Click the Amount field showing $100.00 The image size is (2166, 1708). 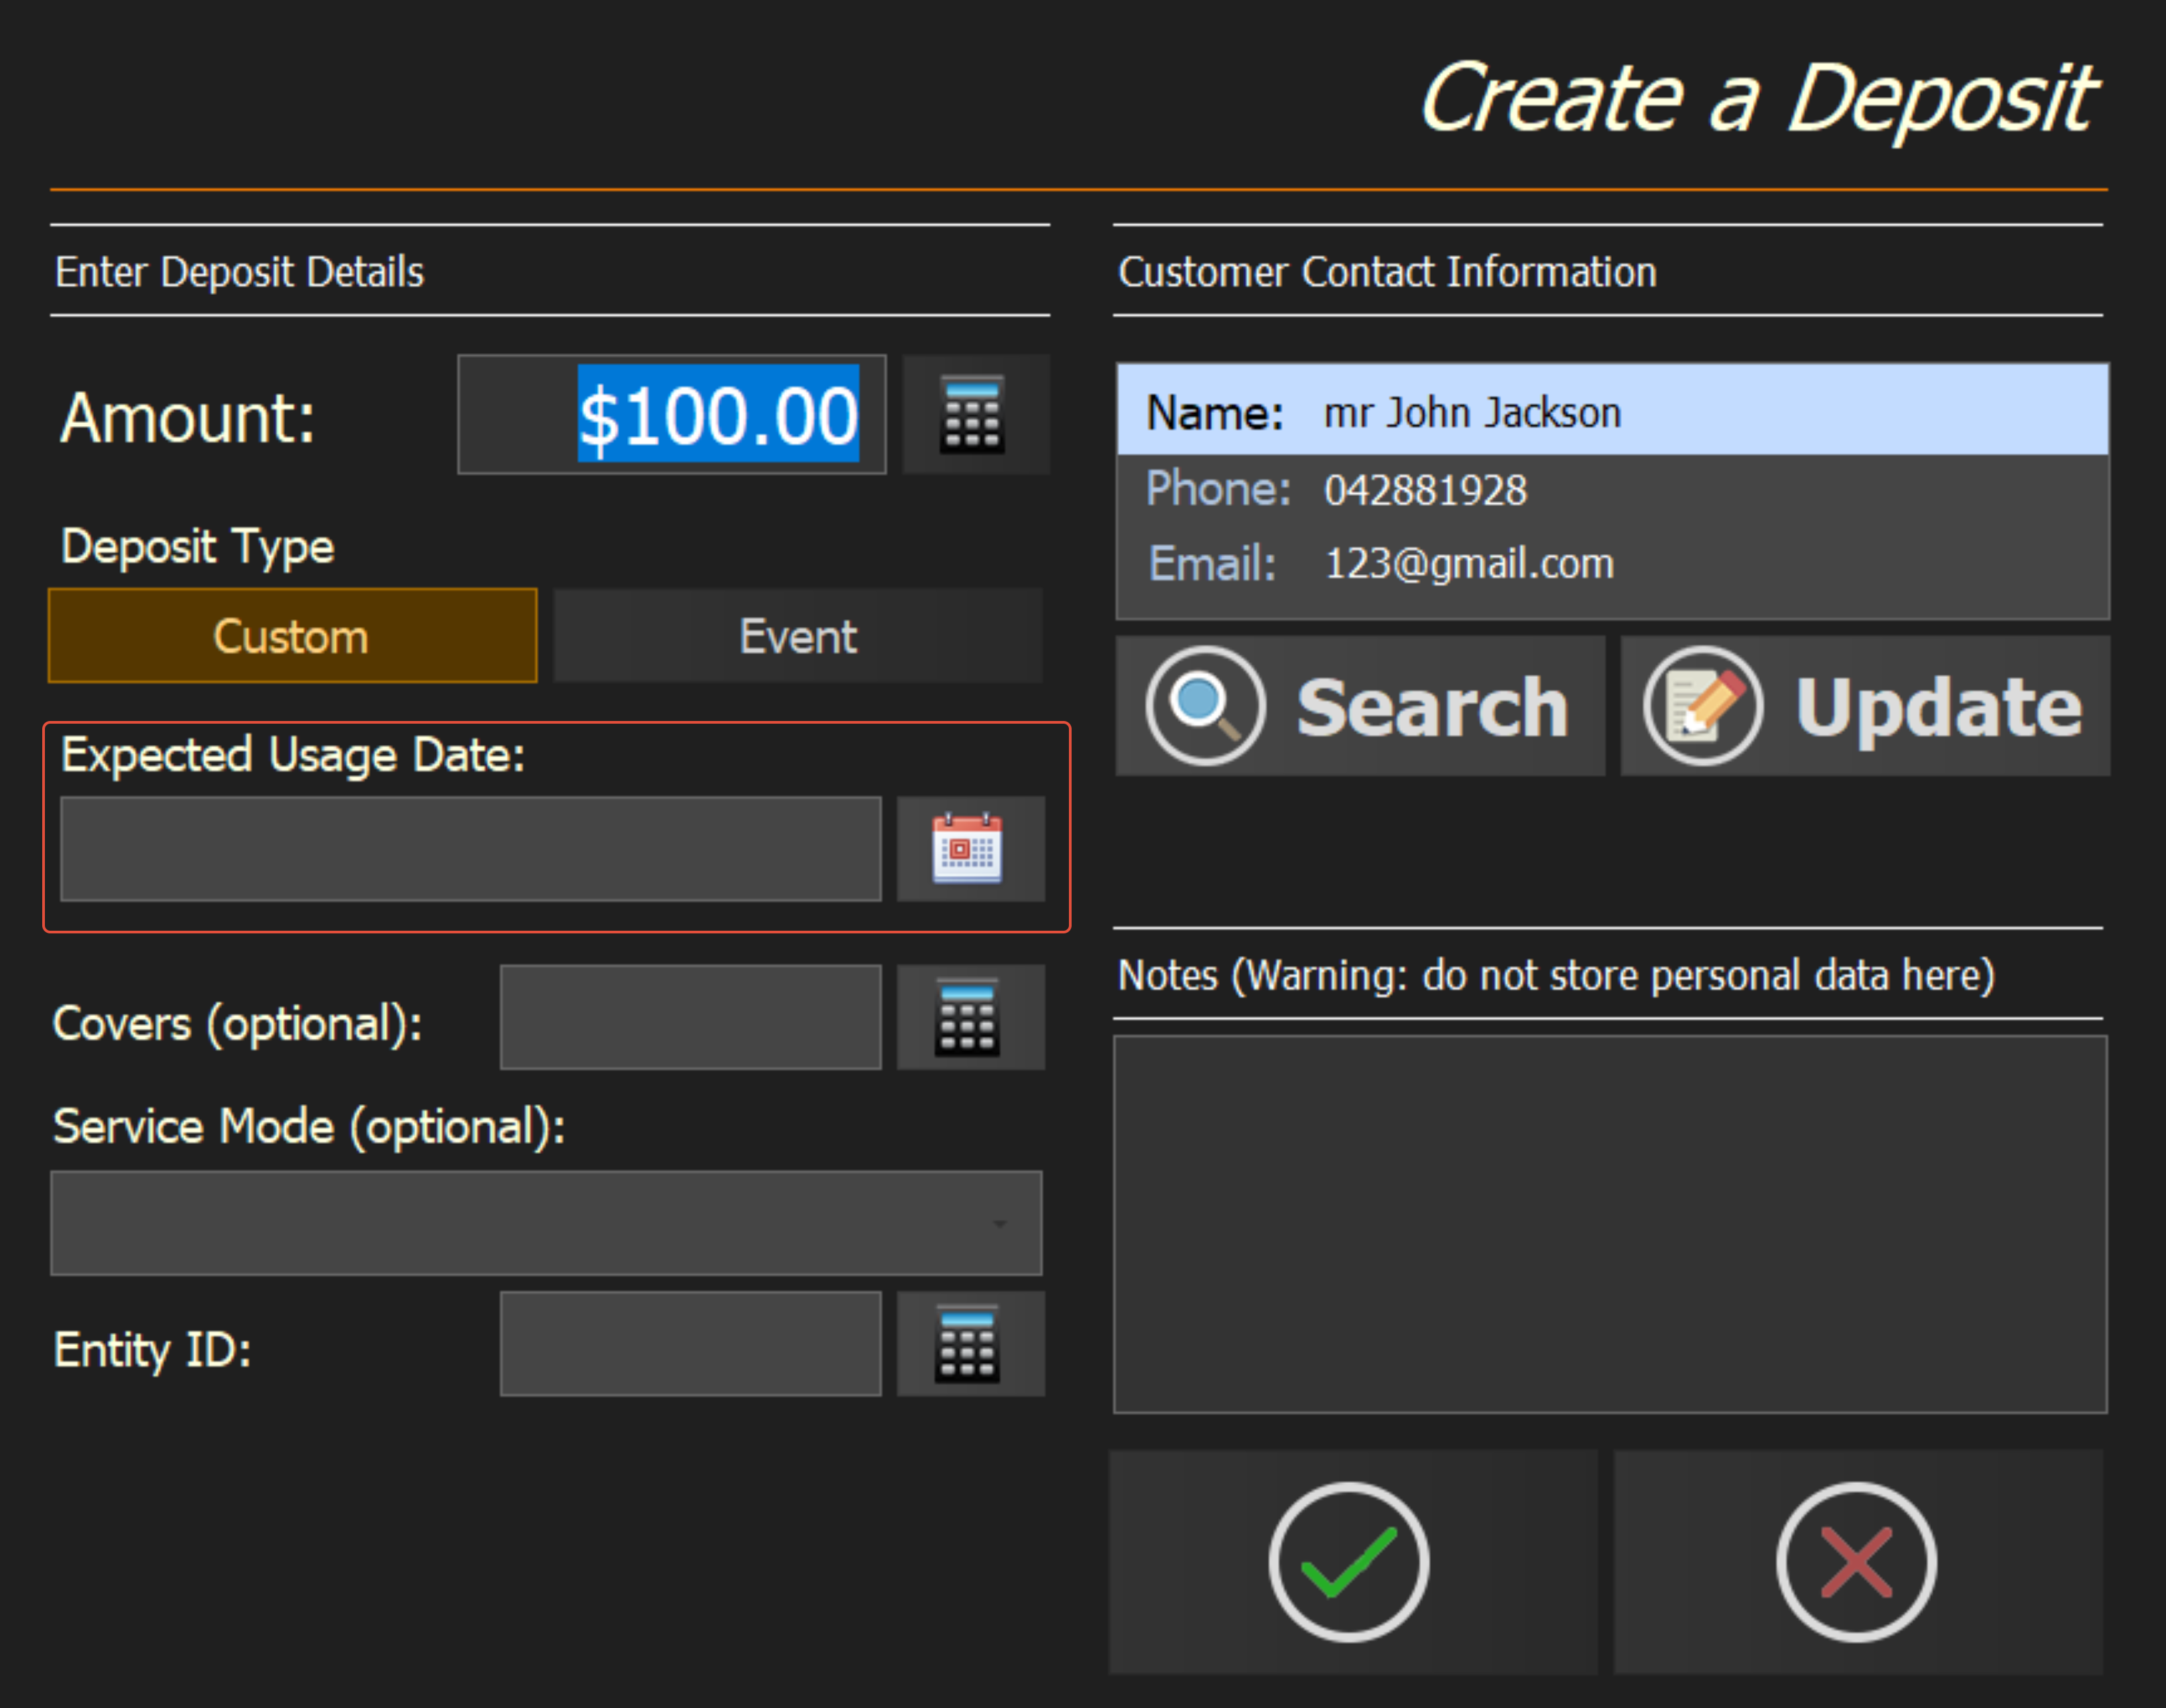(x=672, y=415)
